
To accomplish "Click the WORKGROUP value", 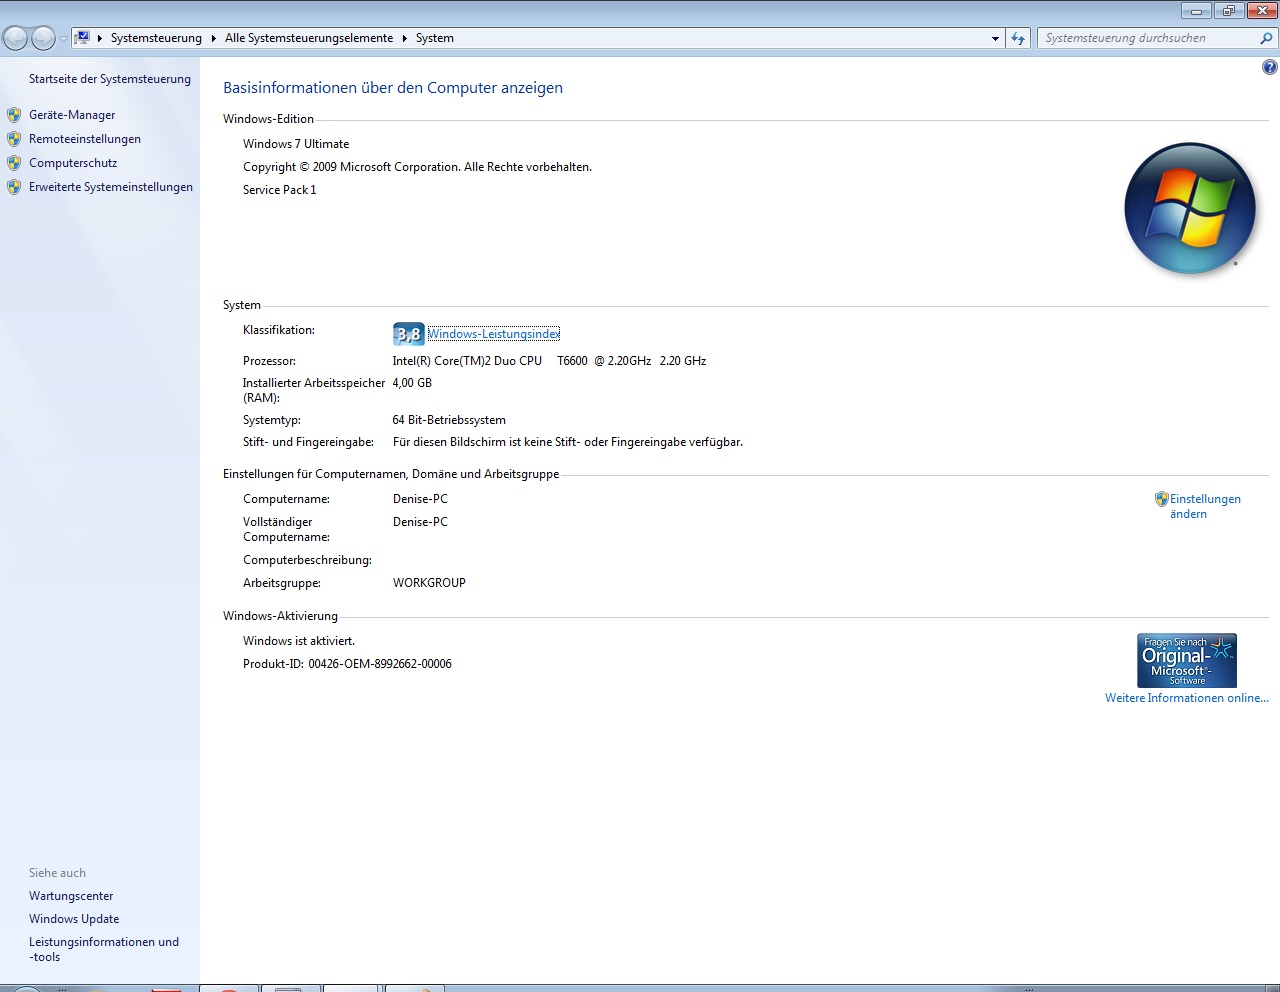I will (x=429, y=583).
